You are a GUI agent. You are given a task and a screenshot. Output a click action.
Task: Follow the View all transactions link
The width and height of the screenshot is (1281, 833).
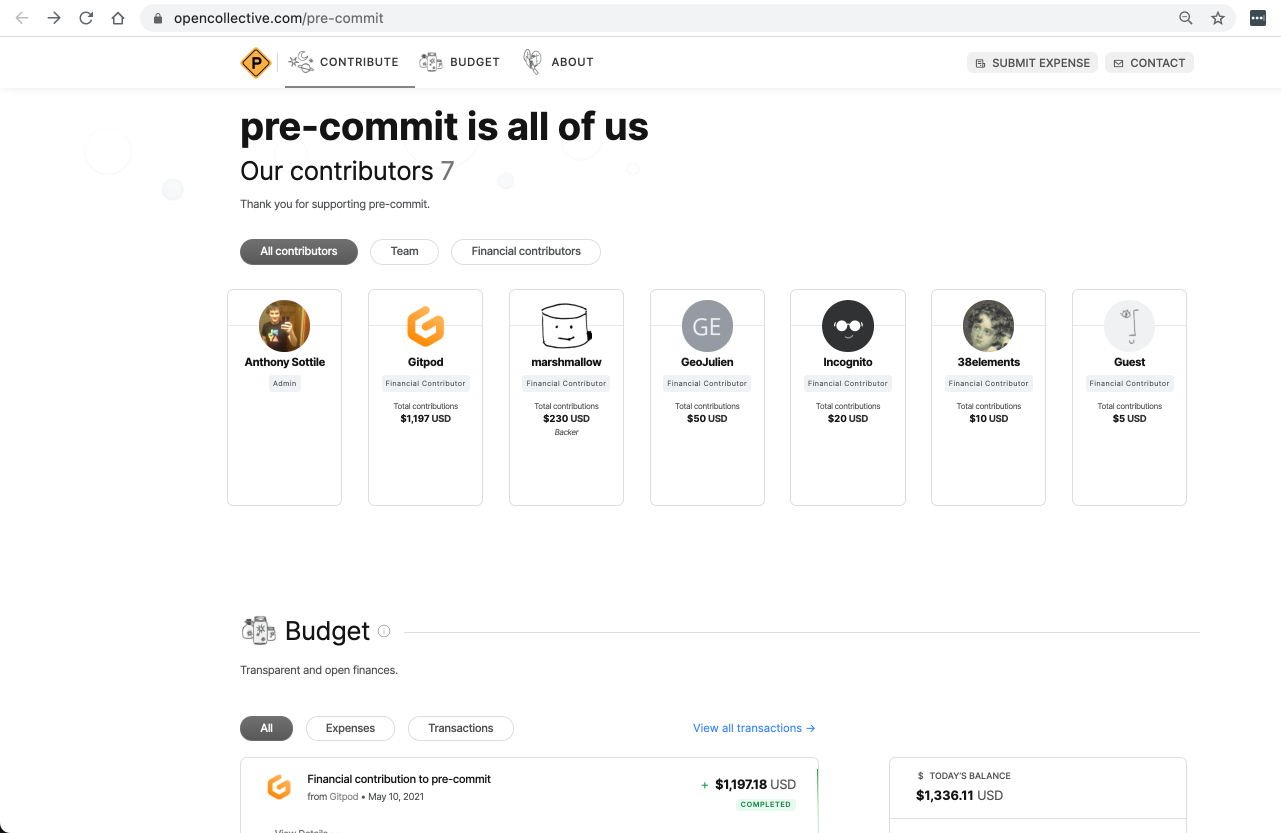coord(754,728)
